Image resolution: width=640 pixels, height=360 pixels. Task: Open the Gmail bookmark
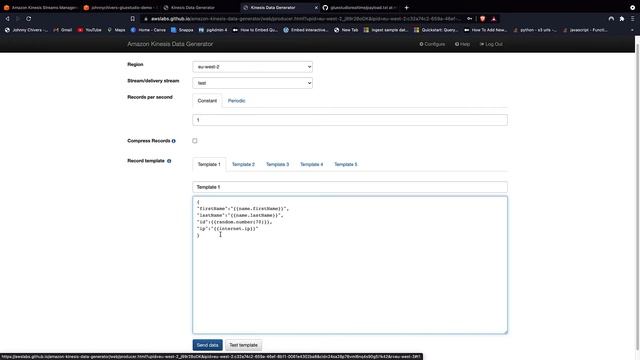pos(62,30)
